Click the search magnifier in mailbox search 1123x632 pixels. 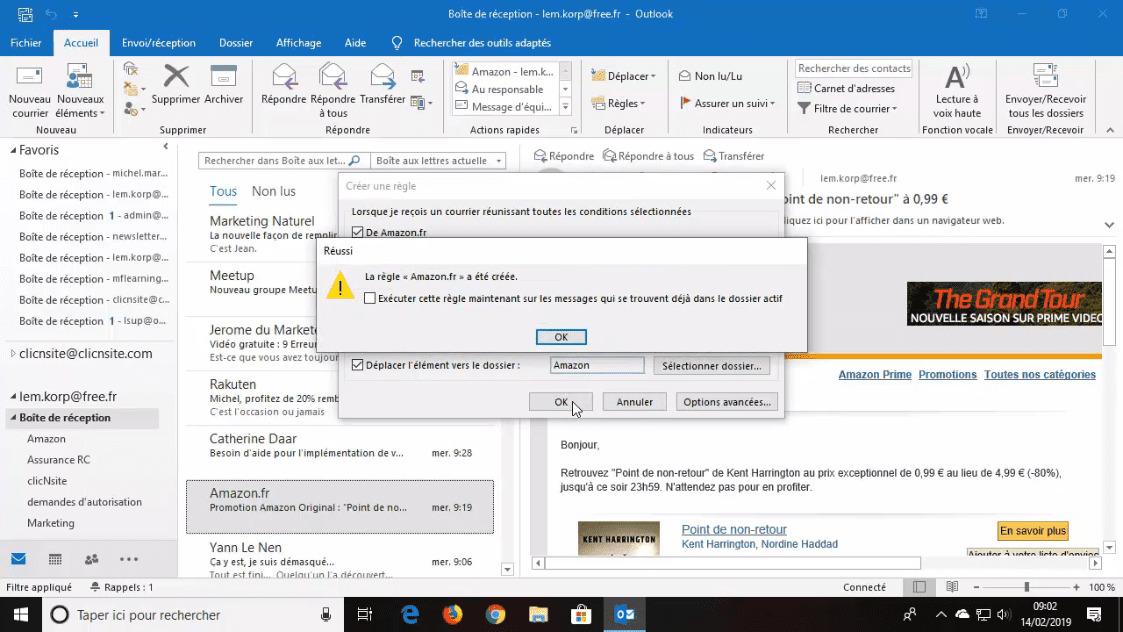[x=355, y=161]
